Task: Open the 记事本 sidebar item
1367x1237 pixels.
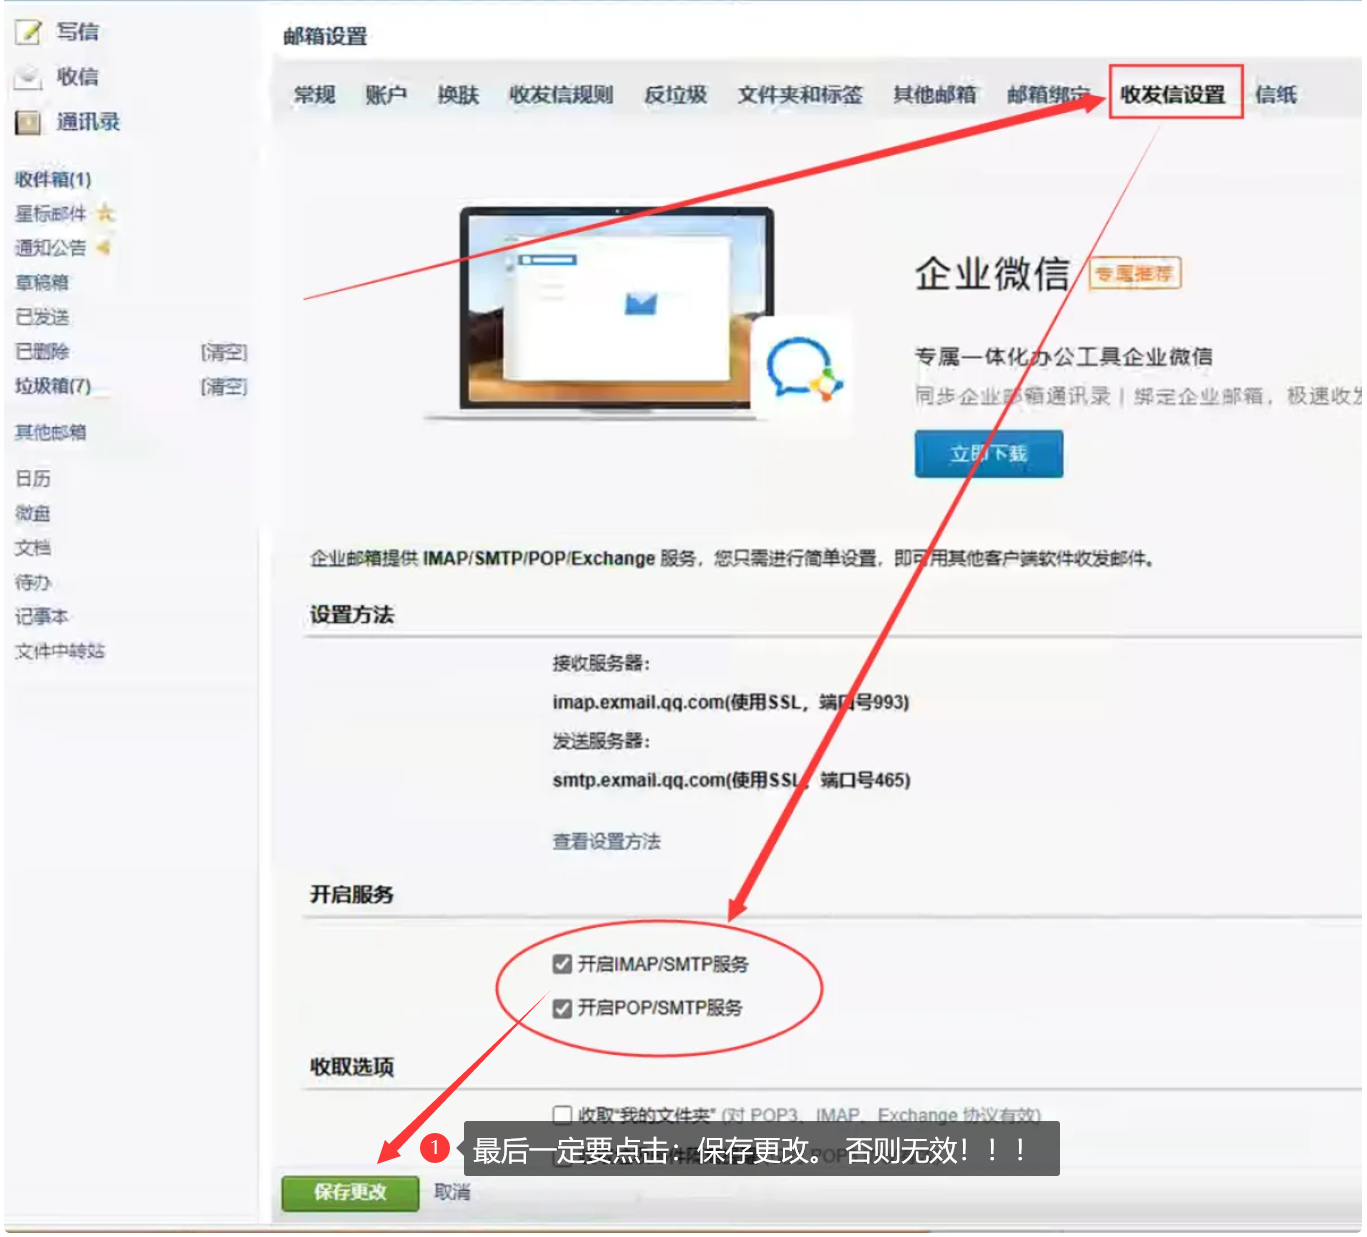Action: pyautogui.click(x=42, y=617)
